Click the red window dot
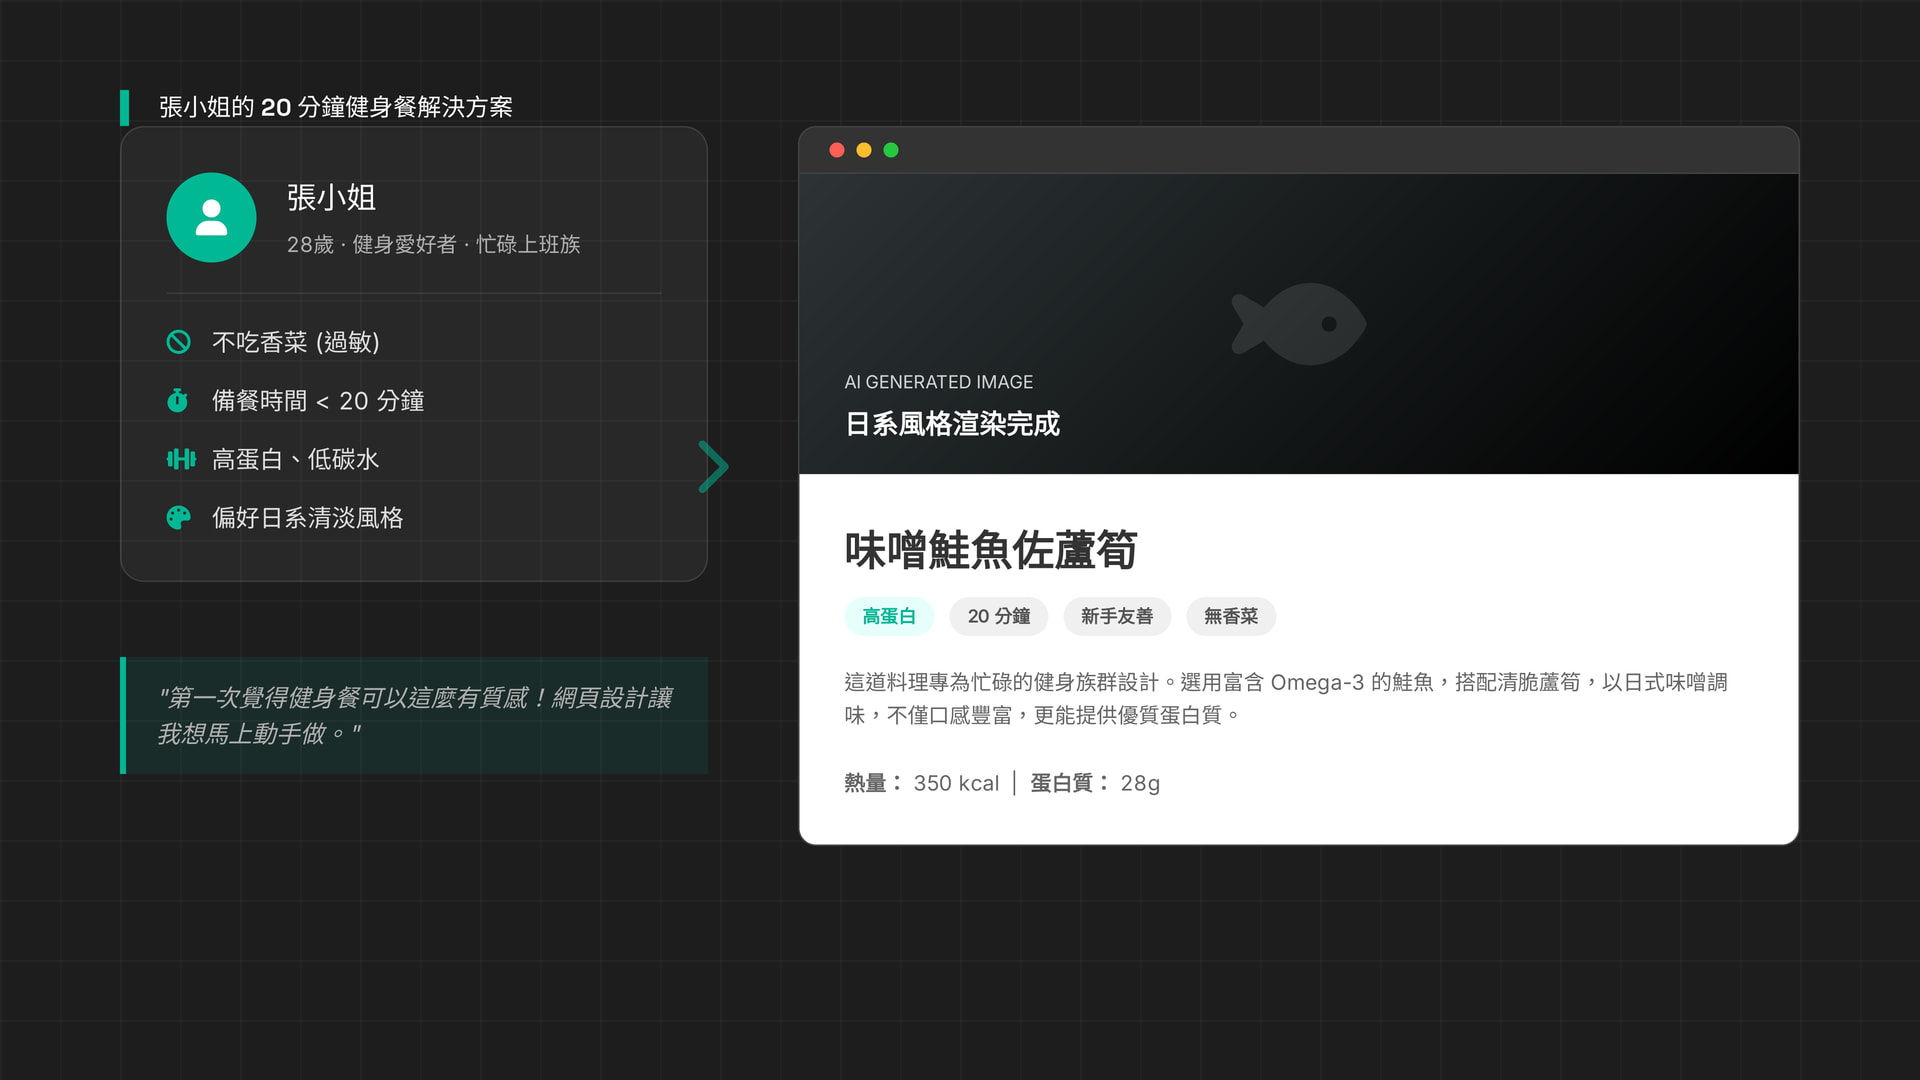 837,150
